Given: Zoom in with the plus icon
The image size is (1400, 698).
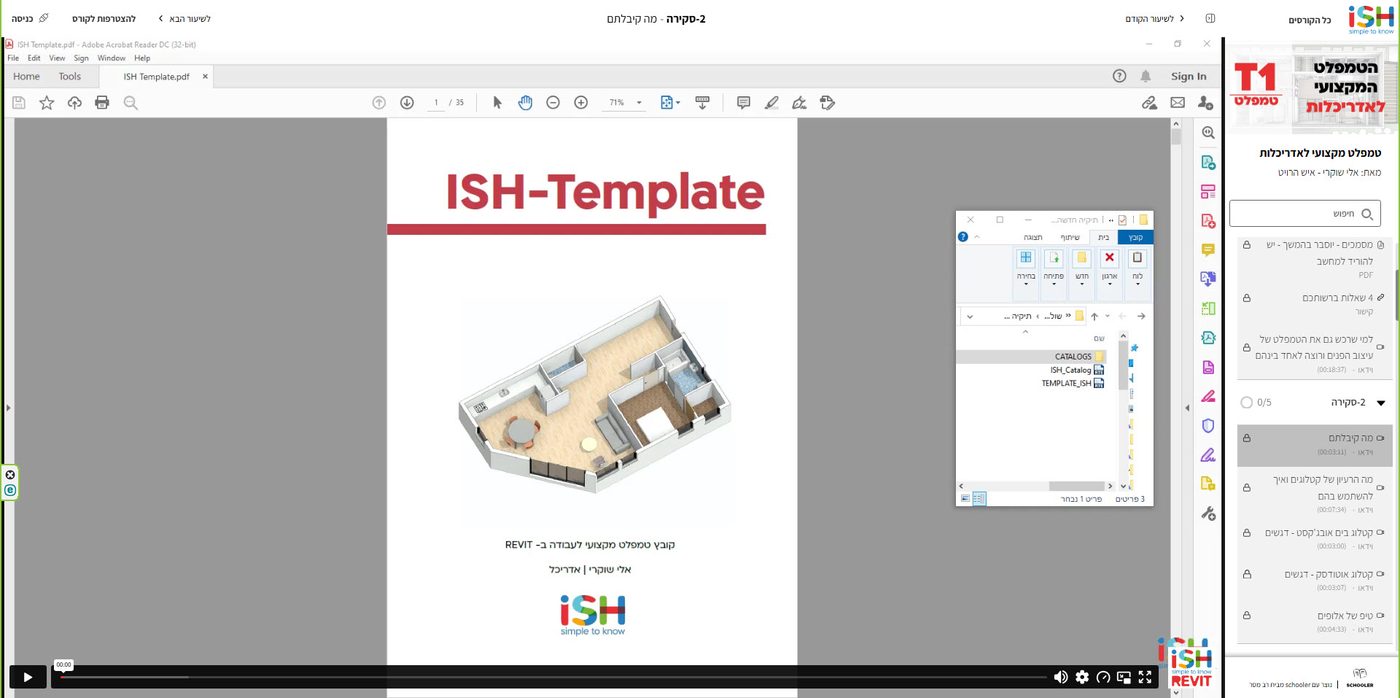Looking at the screenshot, I should pos(581,102).
